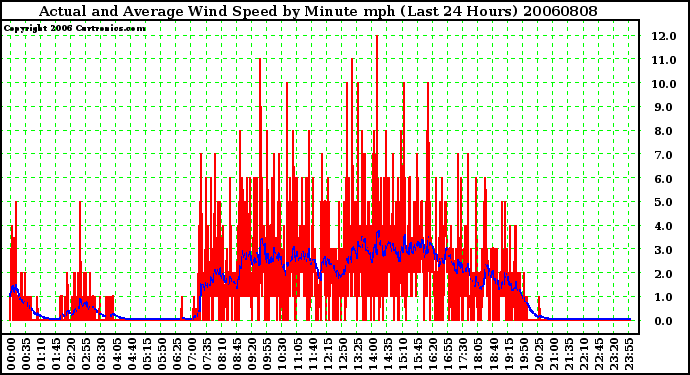The height and width of the screenshot is (375, 690).
Task: Click the 23:20 time axis label
Action: pos(613,354)
